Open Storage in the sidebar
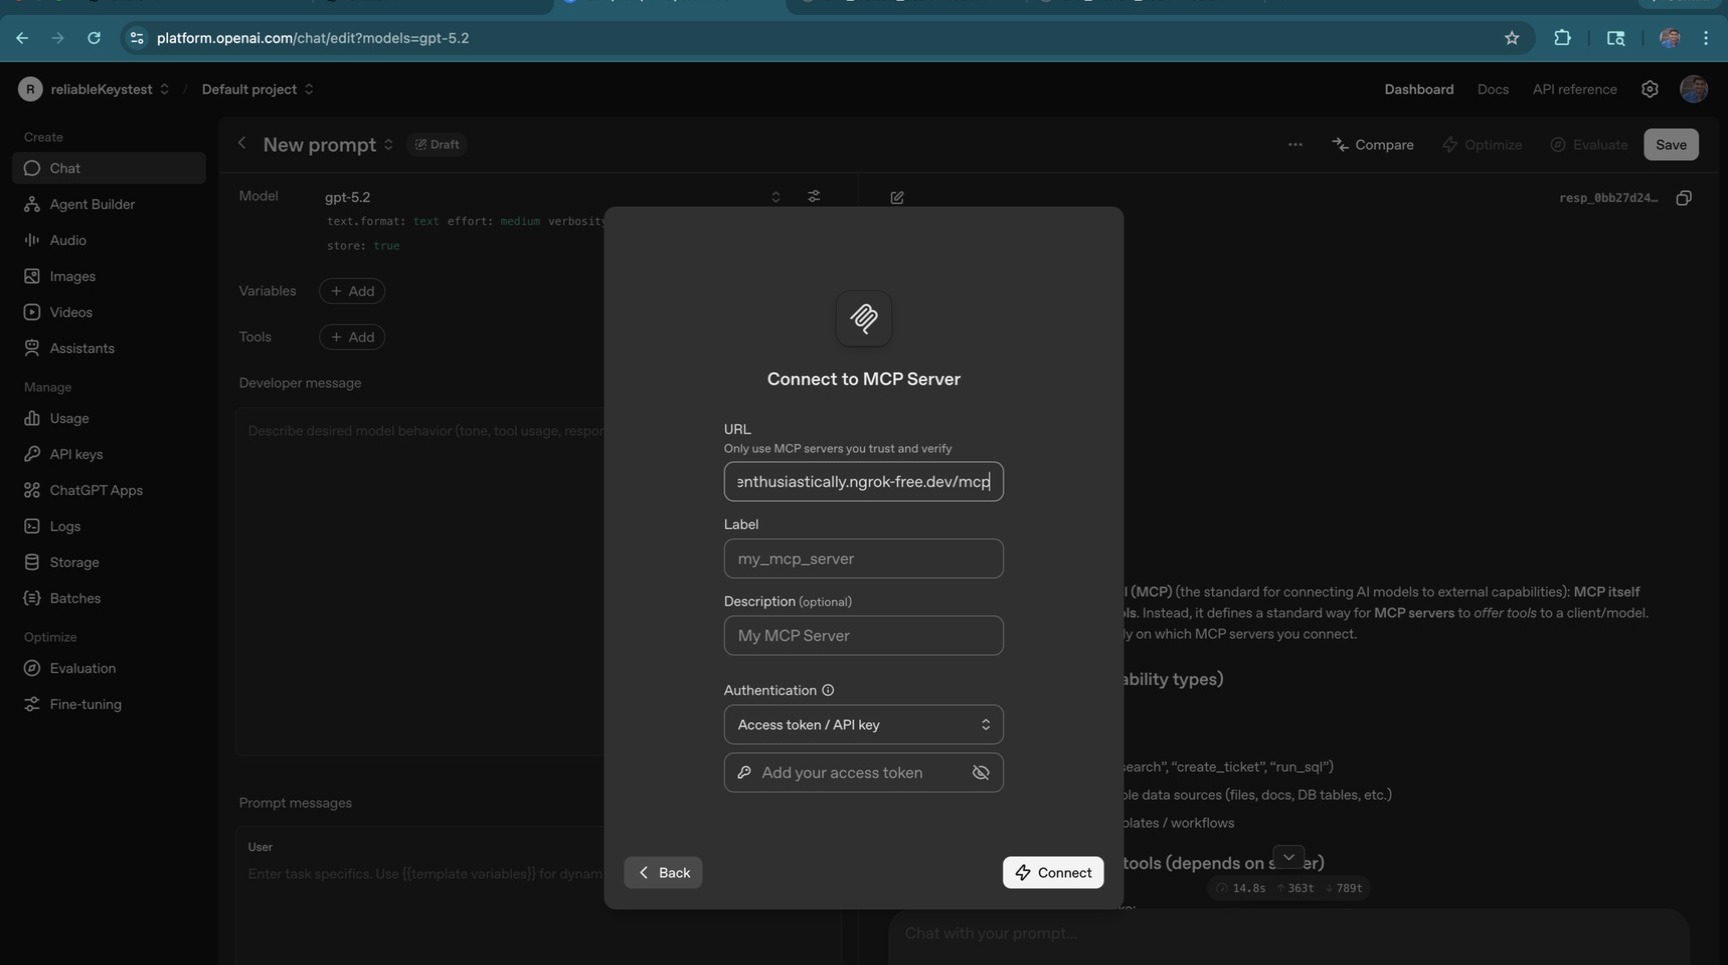This screenshot has height=965, width=1728. (x=109, y=562)
